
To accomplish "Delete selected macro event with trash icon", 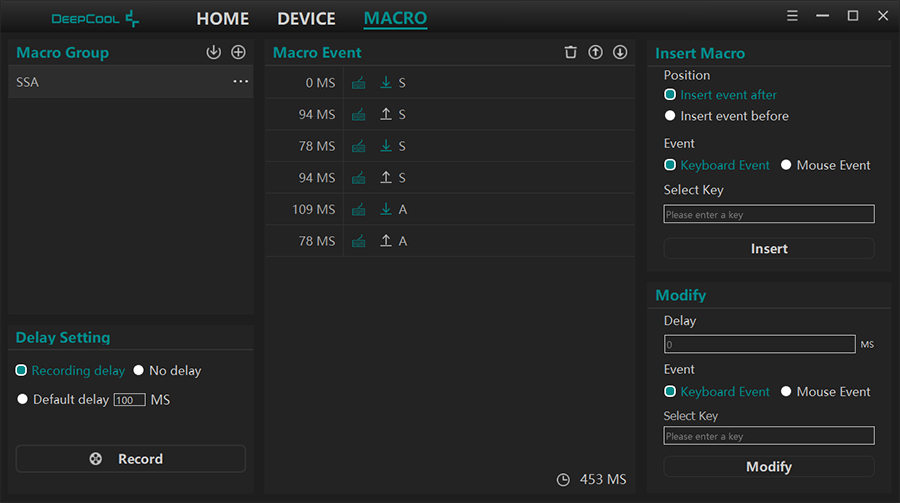I will click(570, 52).
